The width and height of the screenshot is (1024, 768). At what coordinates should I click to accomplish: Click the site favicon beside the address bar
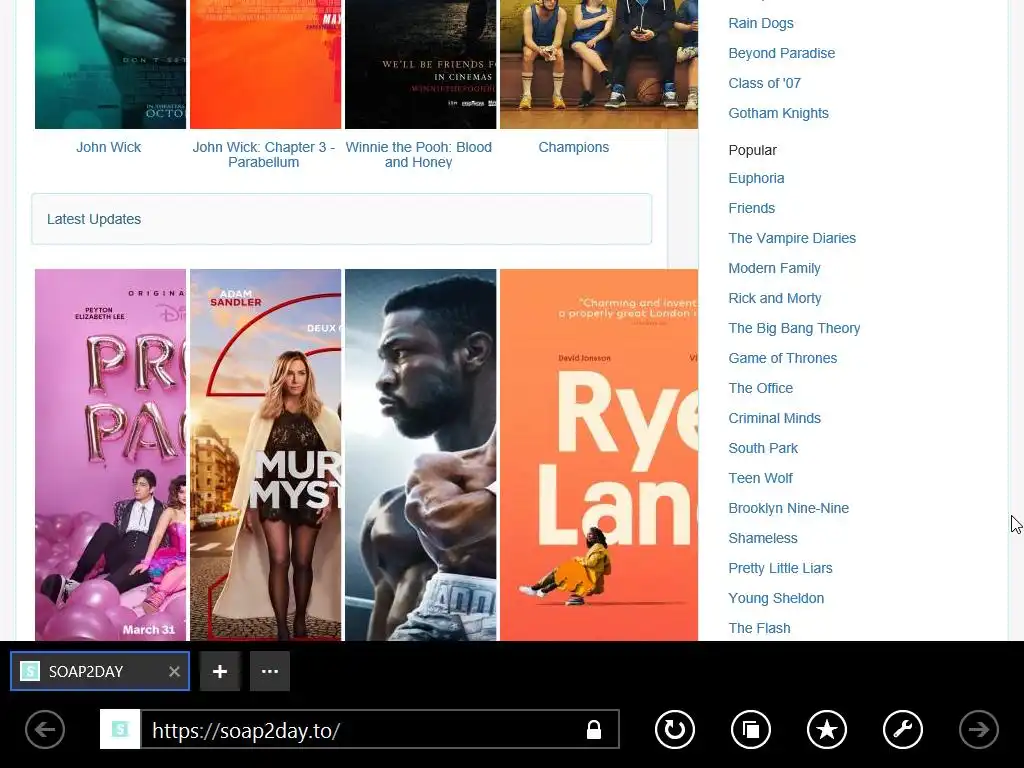tap(120, 729)
